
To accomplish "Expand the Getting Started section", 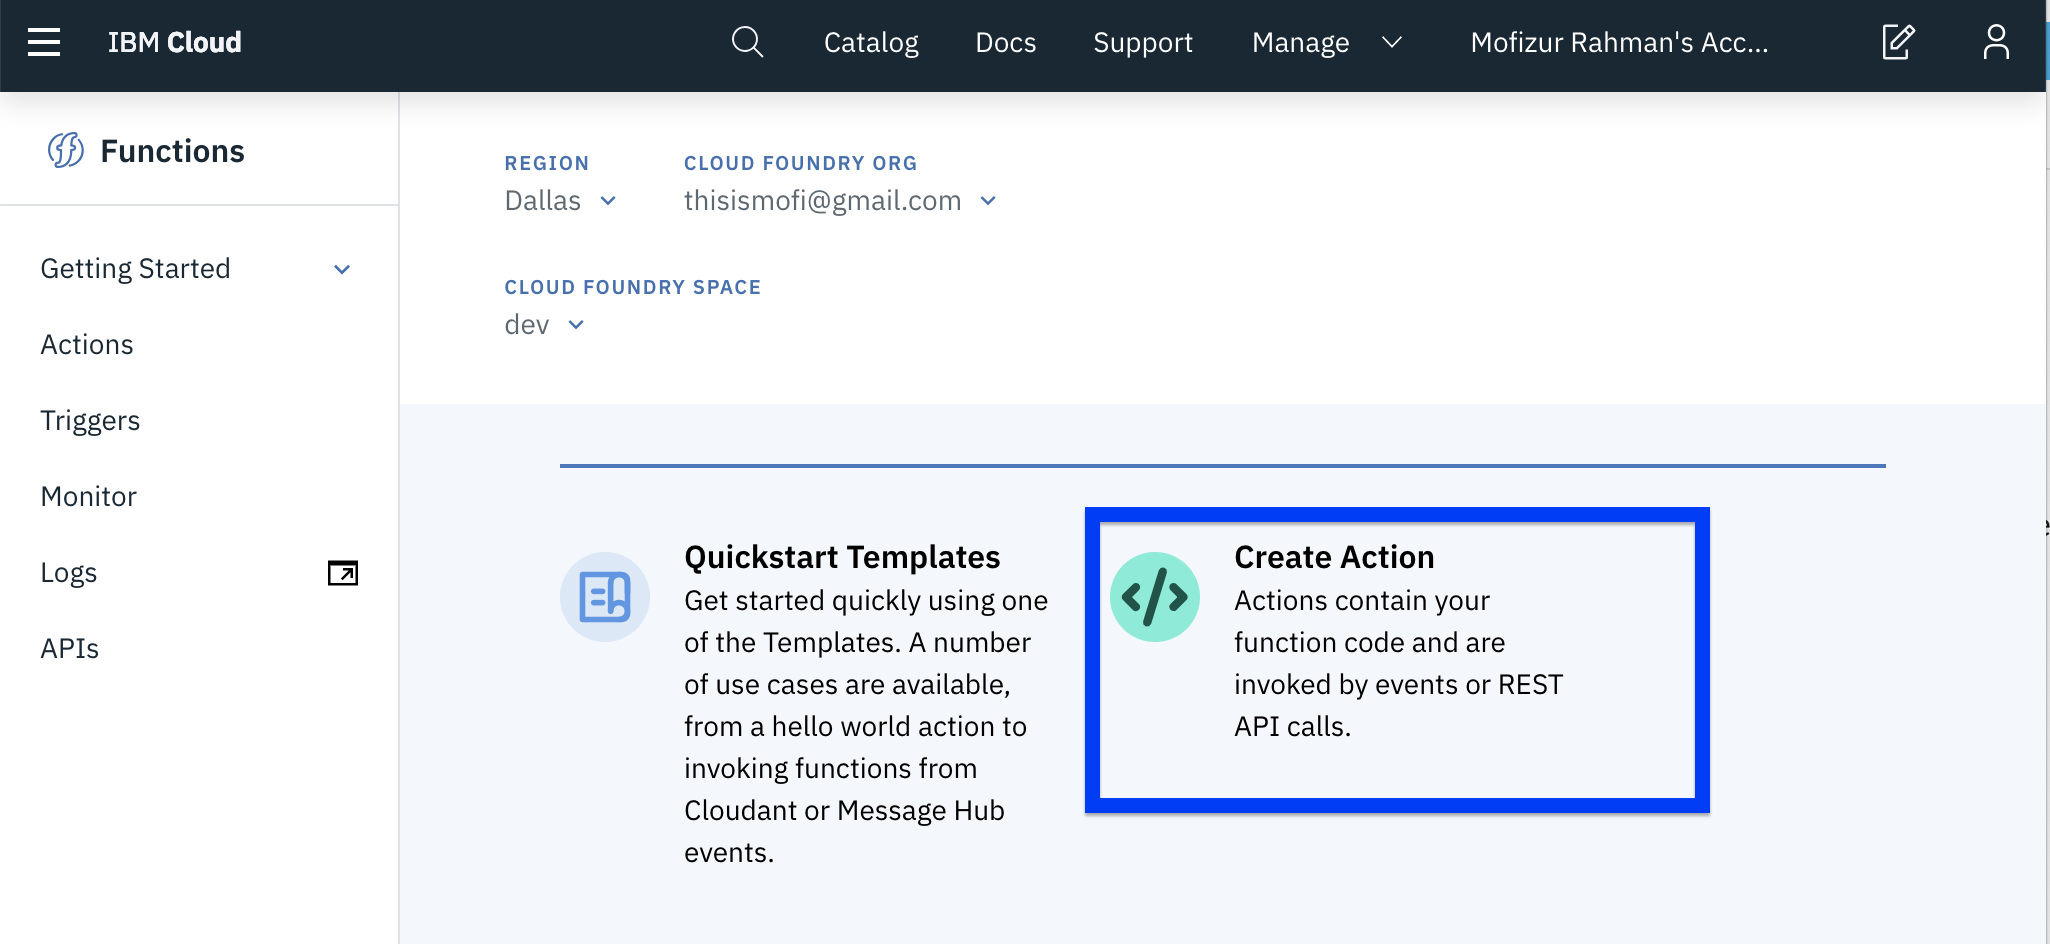I will pyautogui.click(x=342, y=269).
